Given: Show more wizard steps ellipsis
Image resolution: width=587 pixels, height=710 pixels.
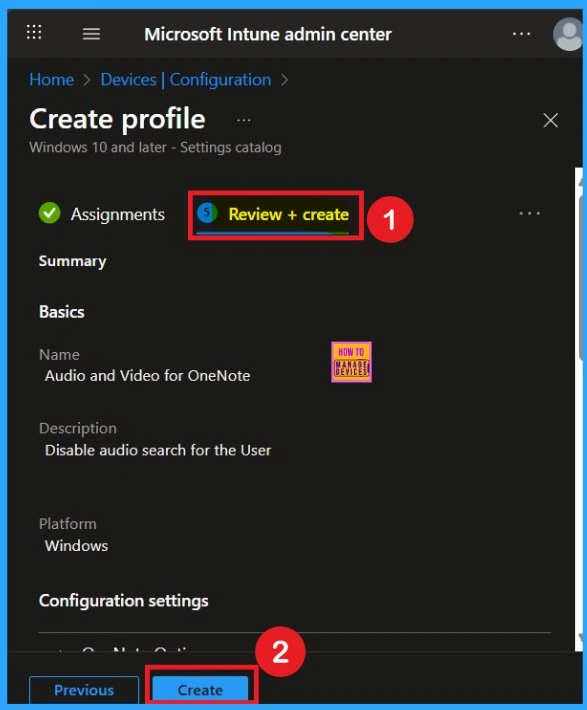Looking at the screenshot, I should (x=529, y=213).
